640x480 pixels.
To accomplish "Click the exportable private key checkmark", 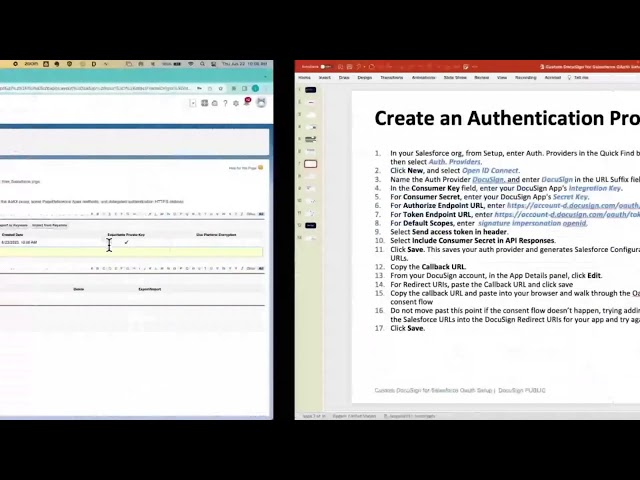I will pos(127,242).
